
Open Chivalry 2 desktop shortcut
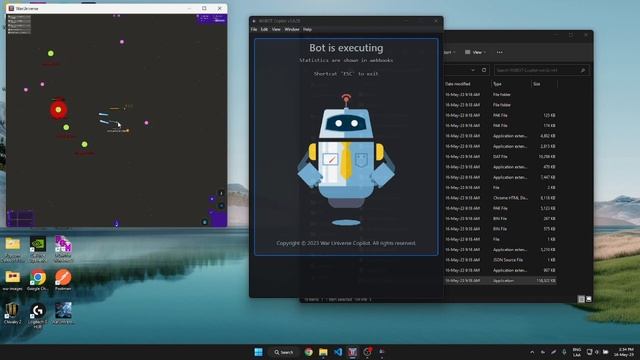coord(12,313)
